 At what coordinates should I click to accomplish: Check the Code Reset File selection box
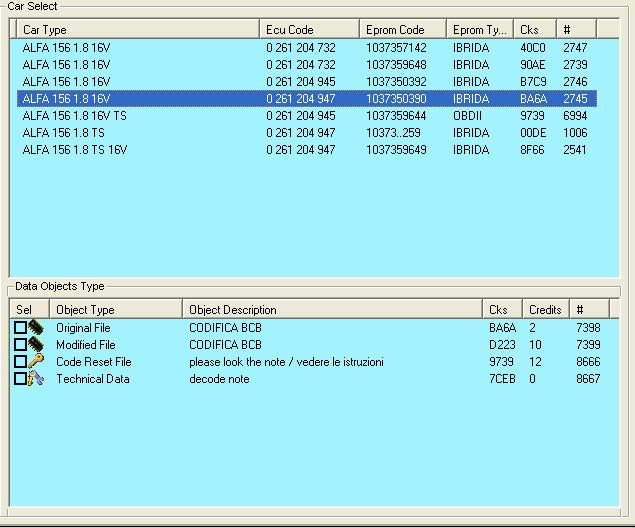point(20,362)
